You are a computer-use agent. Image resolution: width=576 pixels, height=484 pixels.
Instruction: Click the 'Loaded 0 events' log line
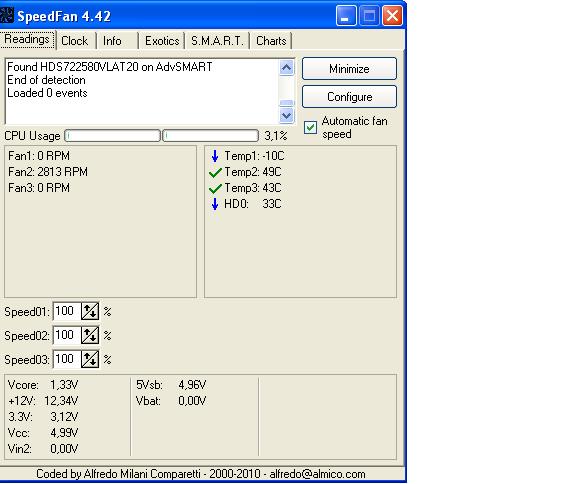(47, 93)
